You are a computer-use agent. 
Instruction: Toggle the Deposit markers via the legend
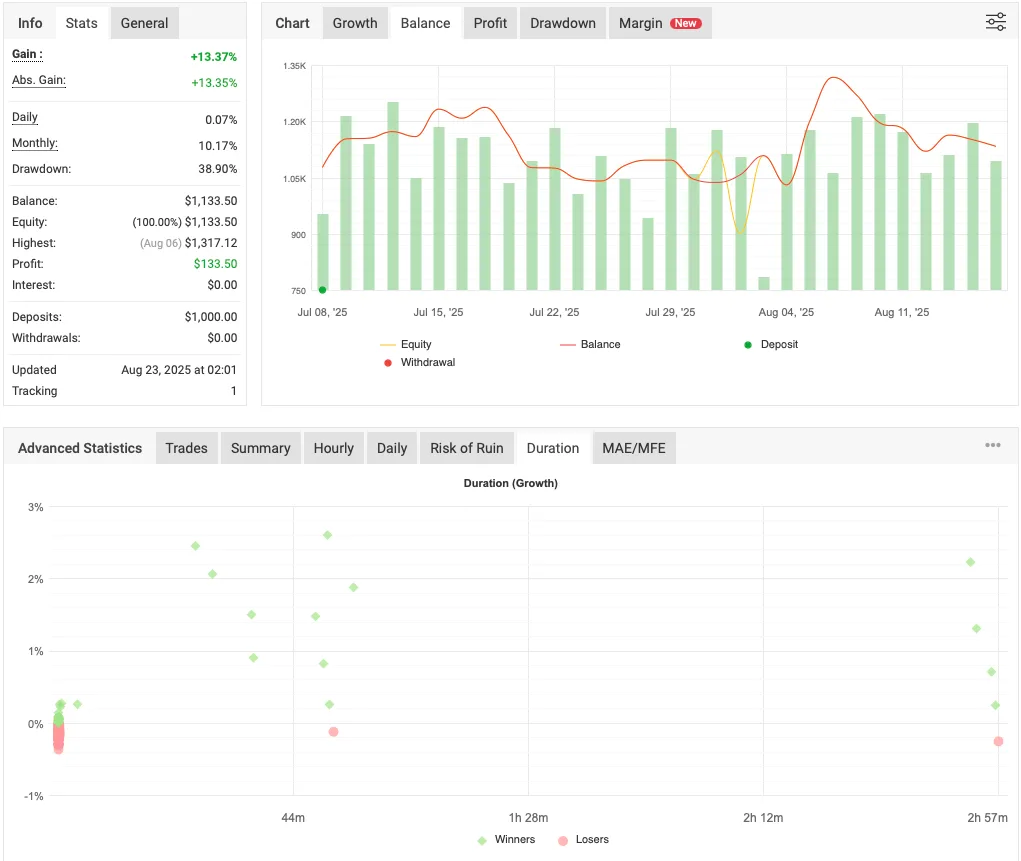(x=747, y=344)
